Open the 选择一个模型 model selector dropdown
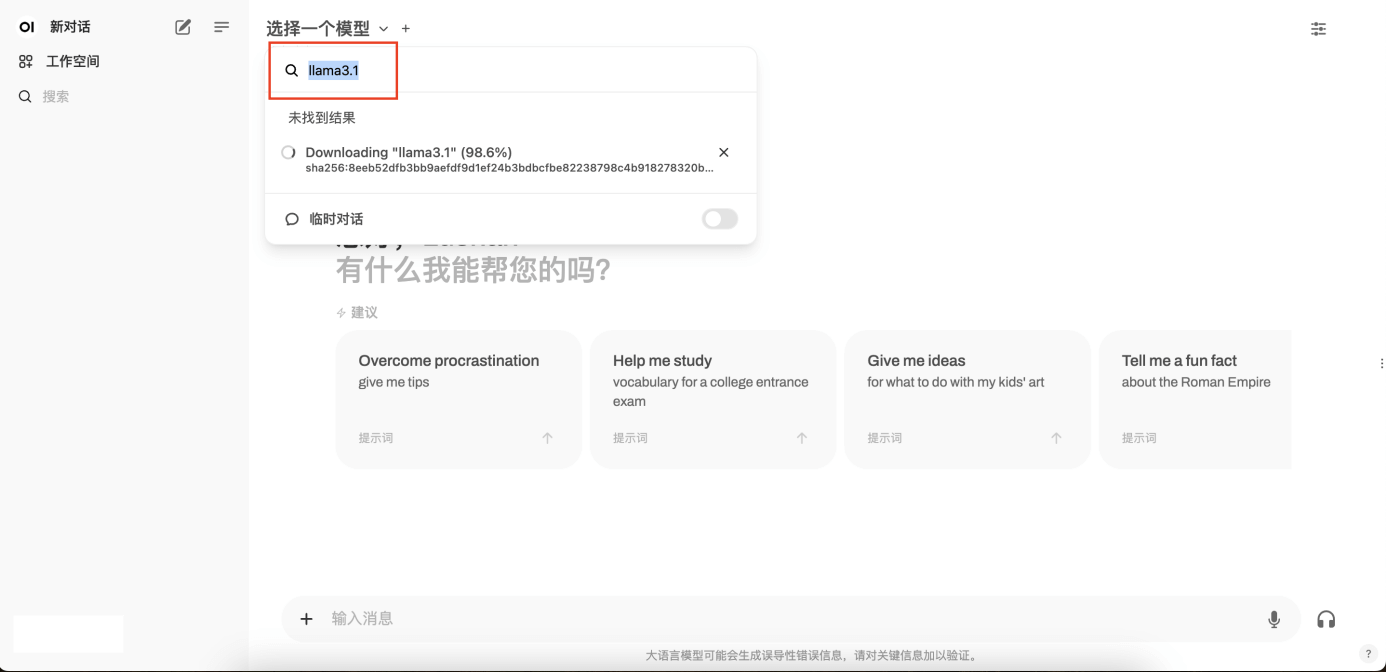Screen dimensions: 1386x672 [x=316, y=29]
